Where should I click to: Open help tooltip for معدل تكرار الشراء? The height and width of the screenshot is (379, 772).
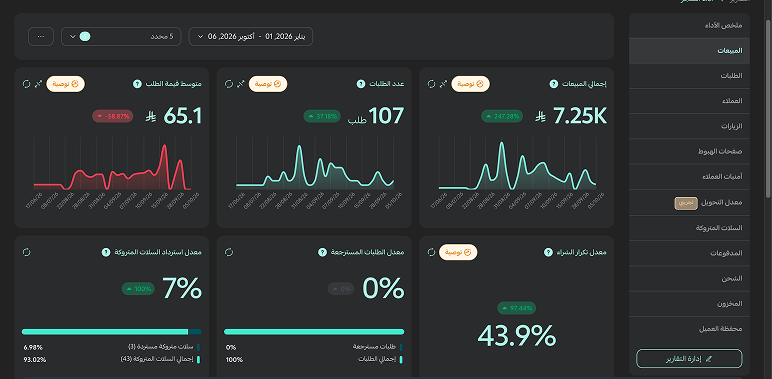pos(548,252)
